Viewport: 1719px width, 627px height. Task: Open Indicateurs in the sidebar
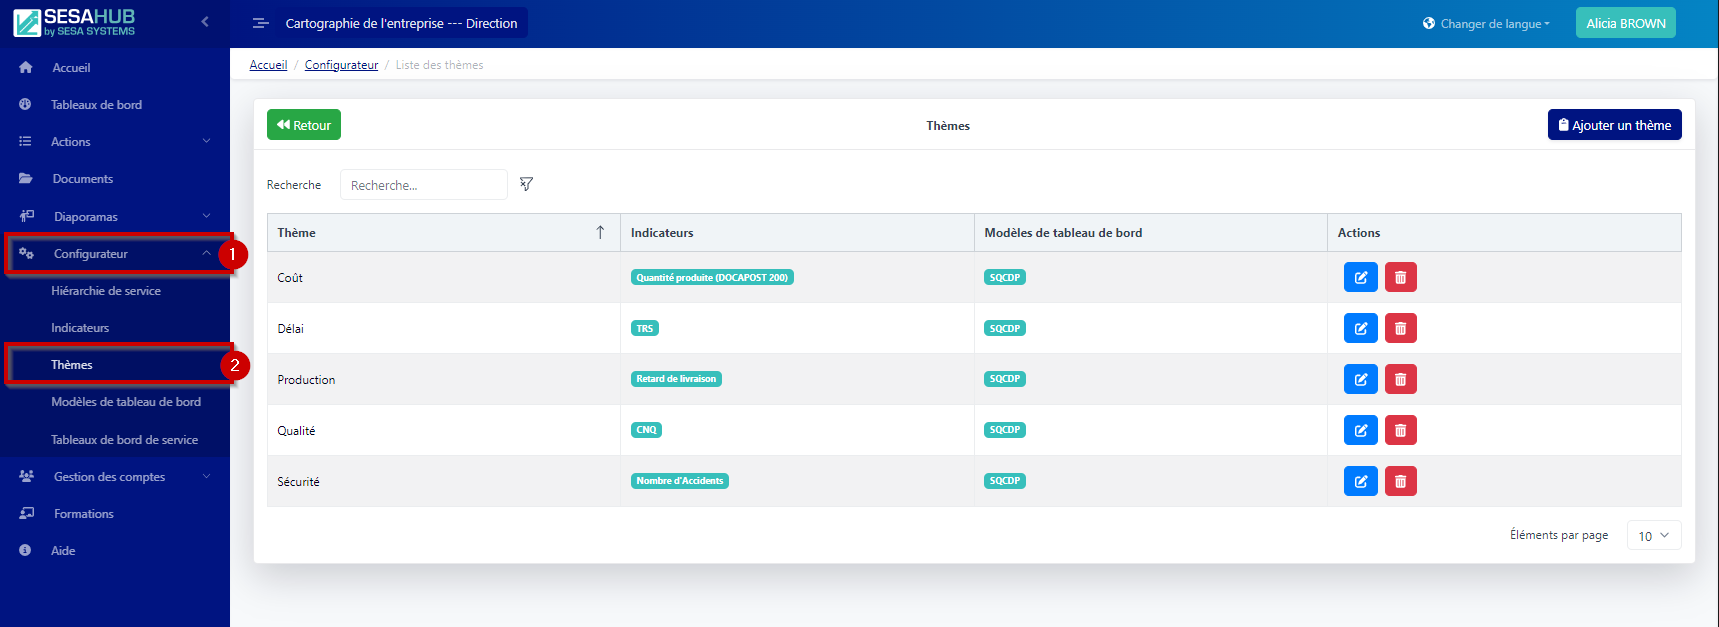coord(80,328)
